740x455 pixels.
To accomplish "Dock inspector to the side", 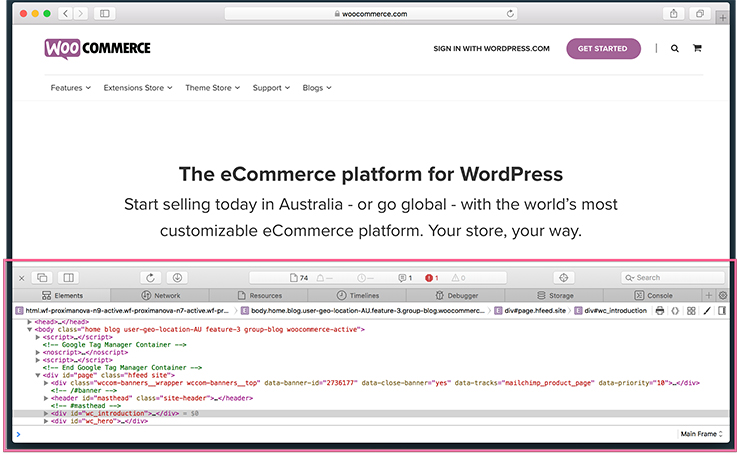I will coord(68,278).
